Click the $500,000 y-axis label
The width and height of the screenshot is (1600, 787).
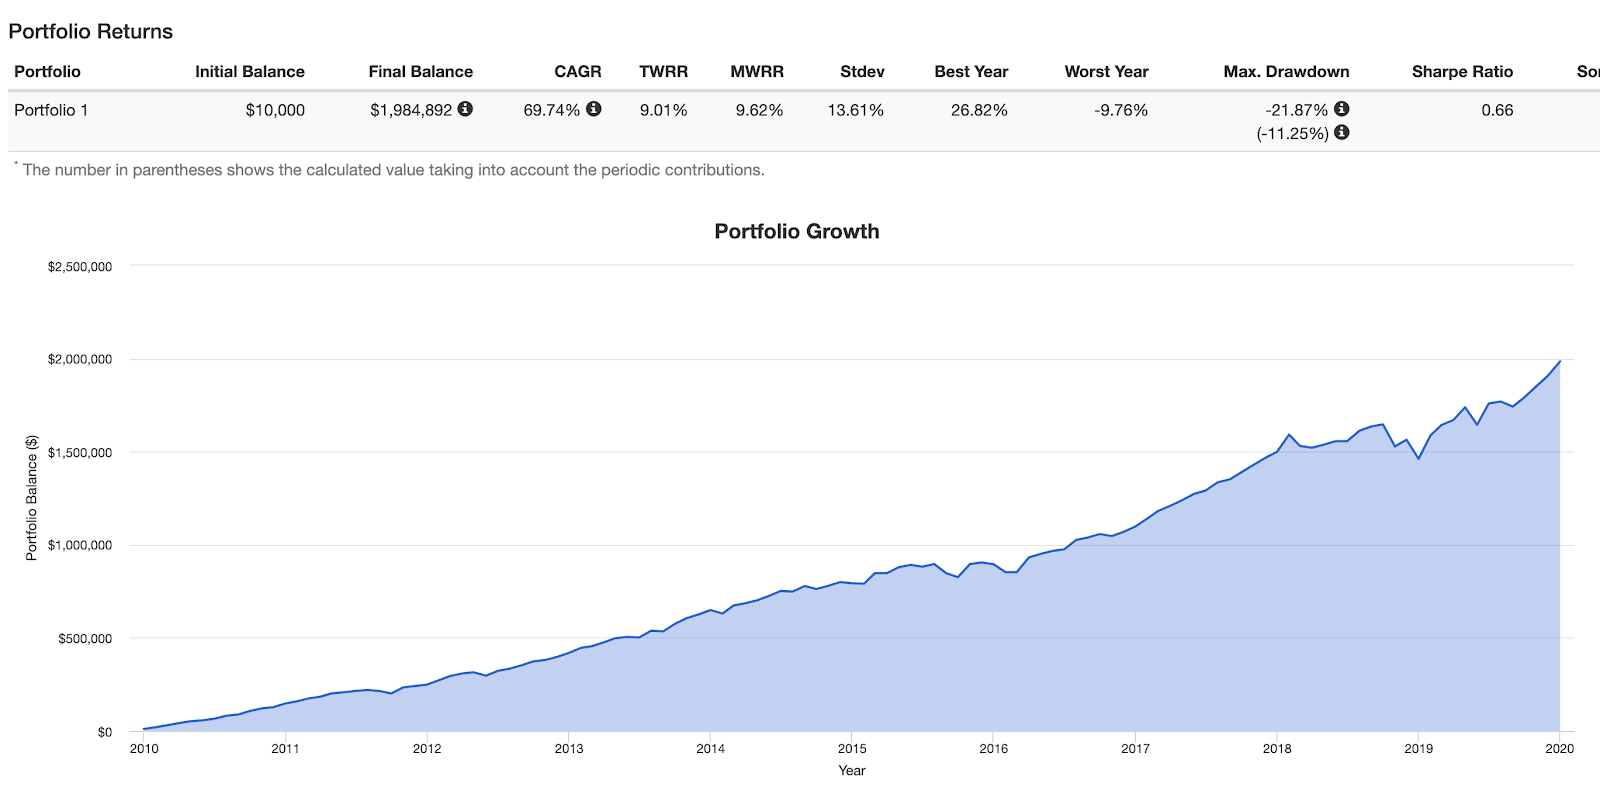85,638
